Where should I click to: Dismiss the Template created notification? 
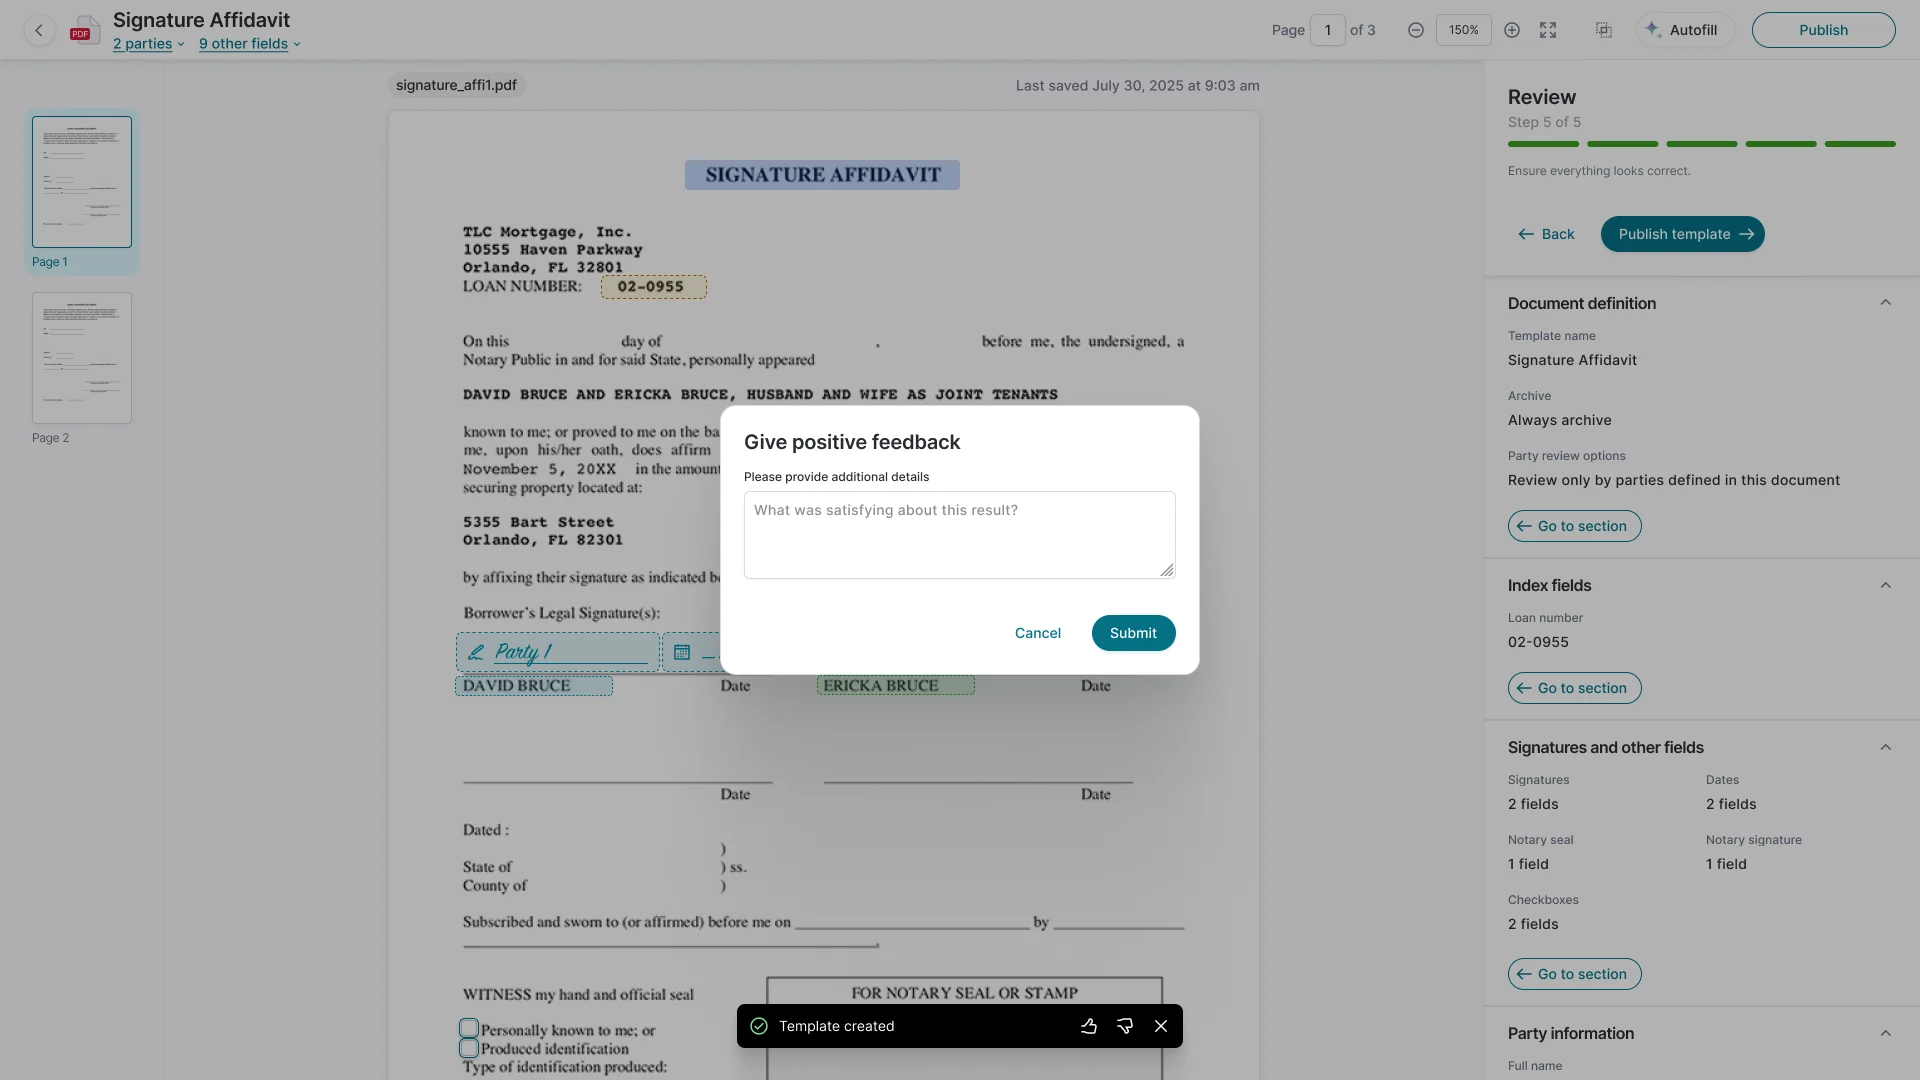[1161, 1026]
